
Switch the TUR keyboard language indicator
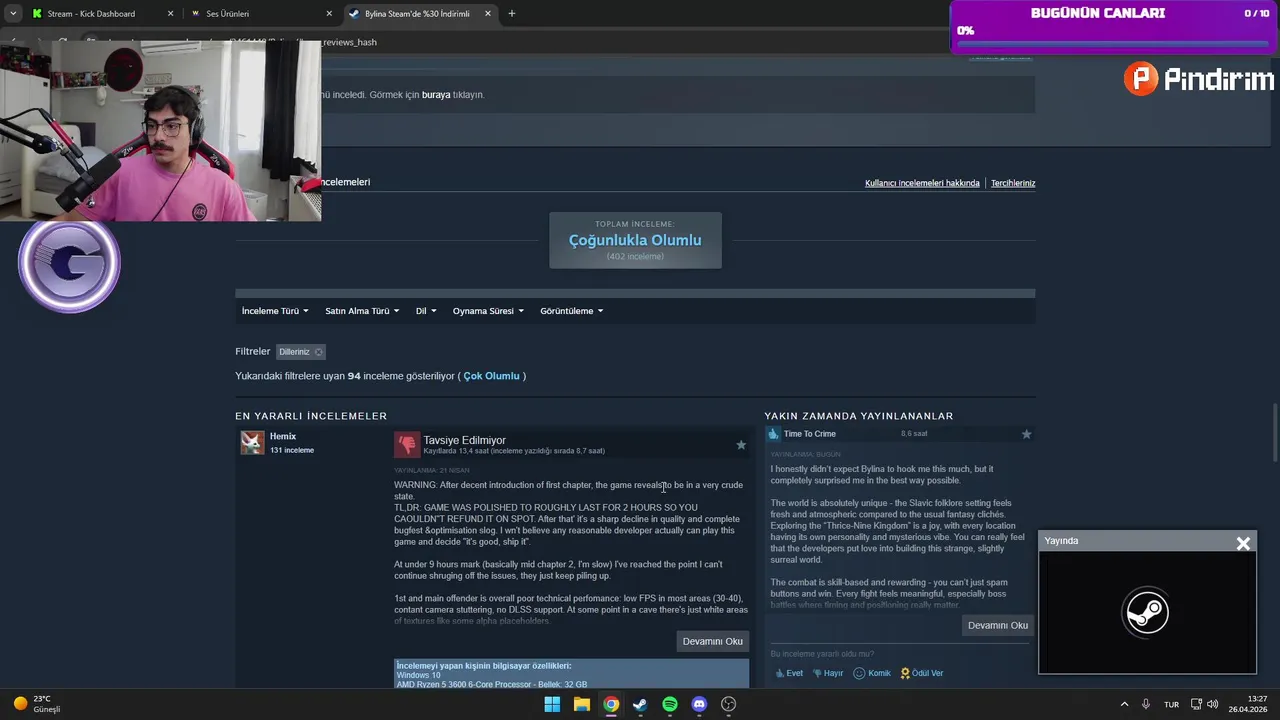[x=1171, y=704]
